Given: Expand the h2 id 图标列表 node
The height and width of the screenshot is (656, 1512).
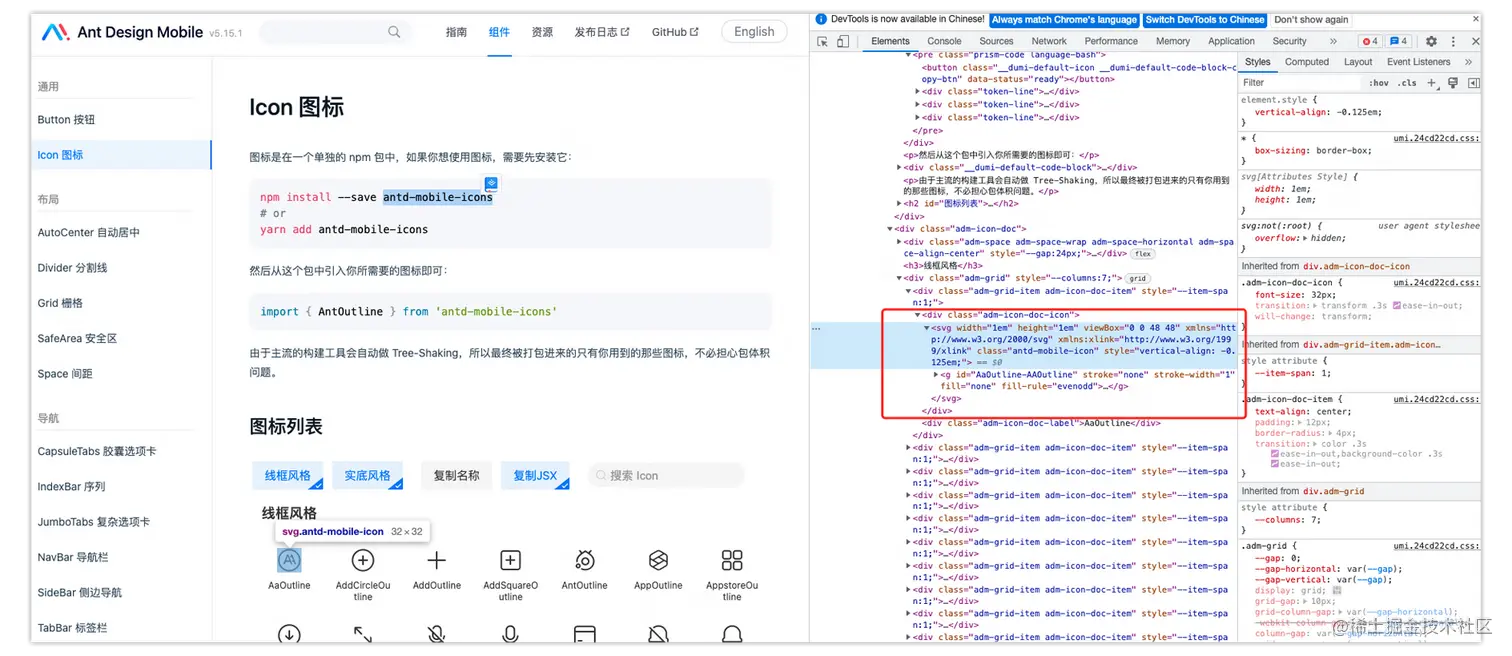Looking at the screenshot, I should 900,203.
